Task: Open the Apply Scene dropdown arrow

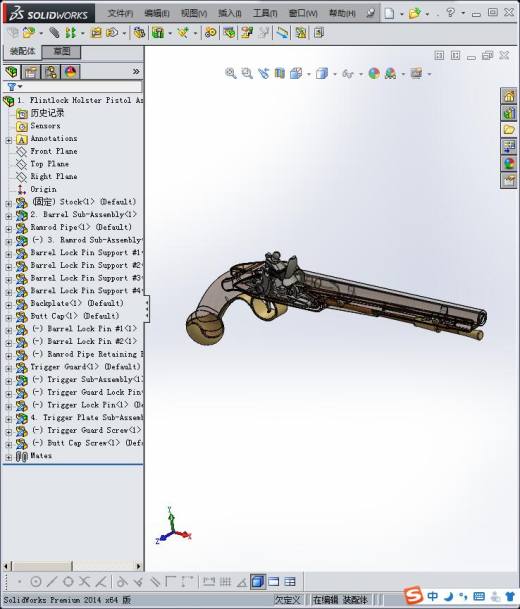Action: [403, 74]
